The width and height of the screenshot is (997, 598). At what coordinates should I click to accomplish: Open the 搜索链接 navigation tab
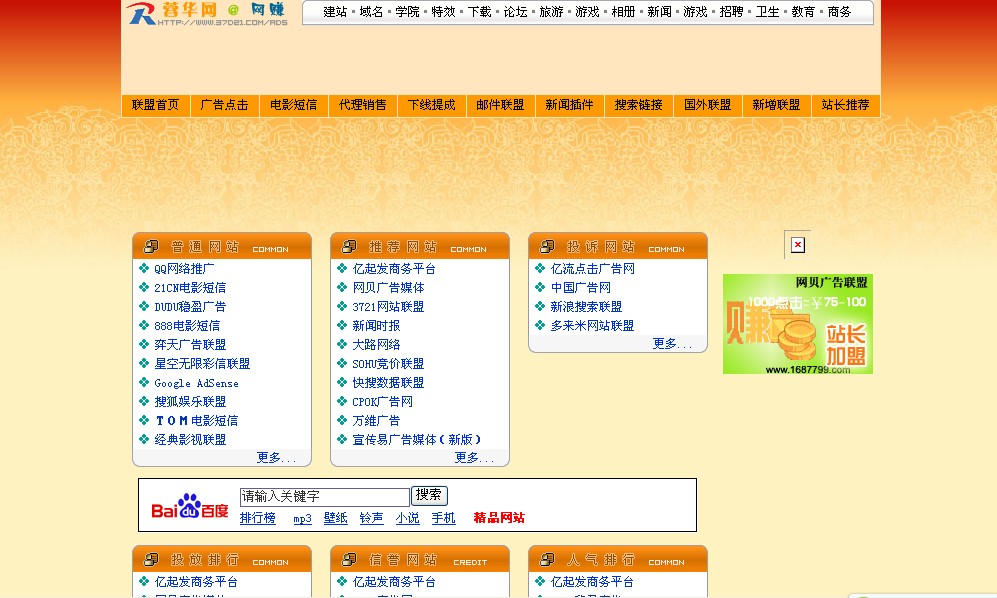[x=638, y=105]
